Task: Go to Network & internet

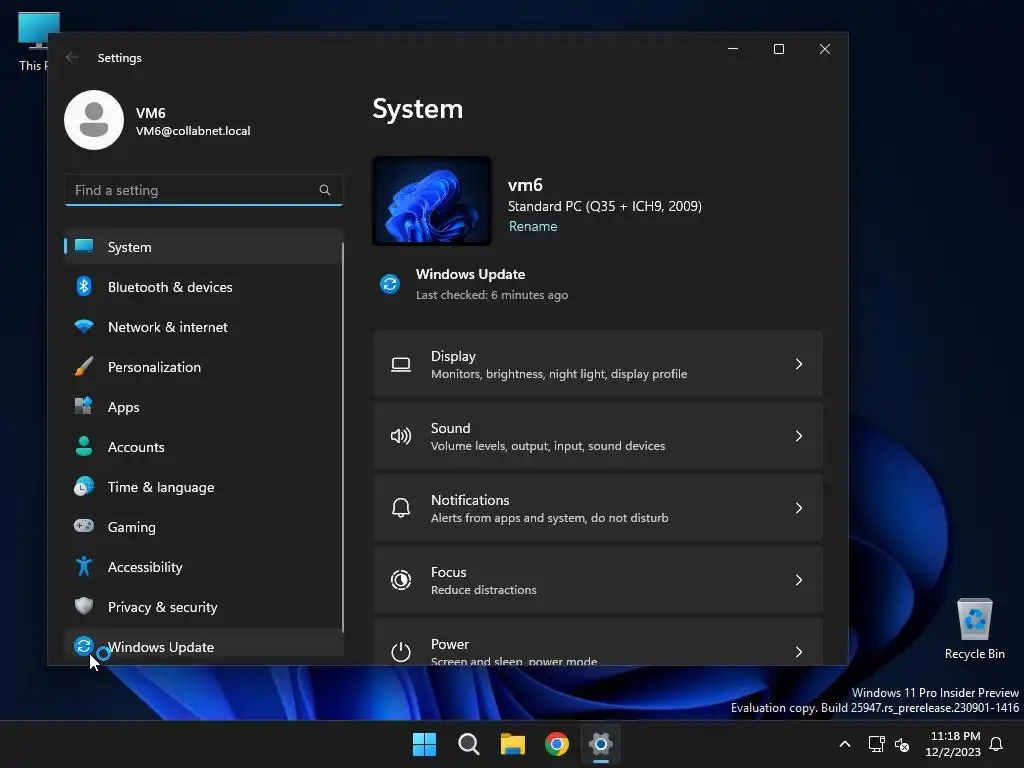Action: click(204, 327)
